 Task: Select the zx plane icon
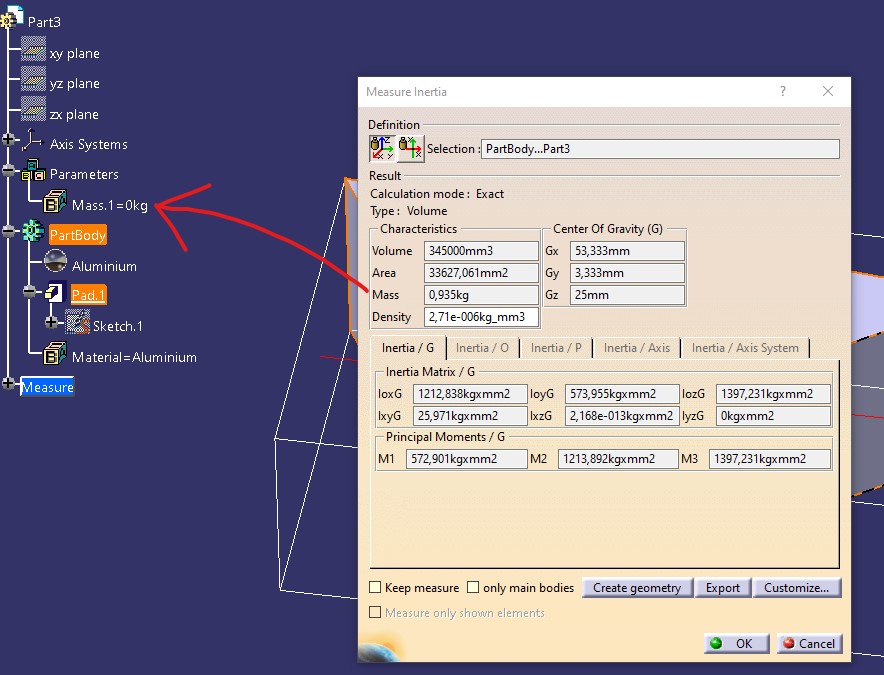tap(33, 109)
